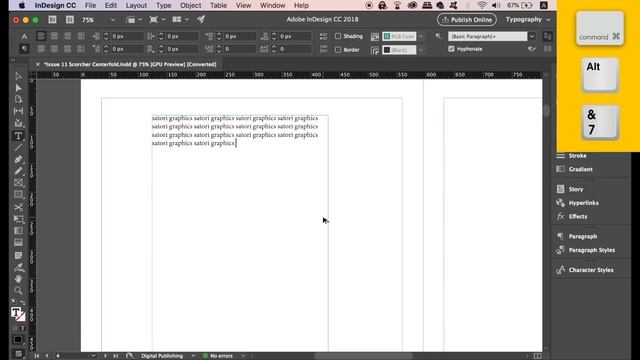Enable the Border checkbox
The image size is (640, 360).
click(338, 50)
